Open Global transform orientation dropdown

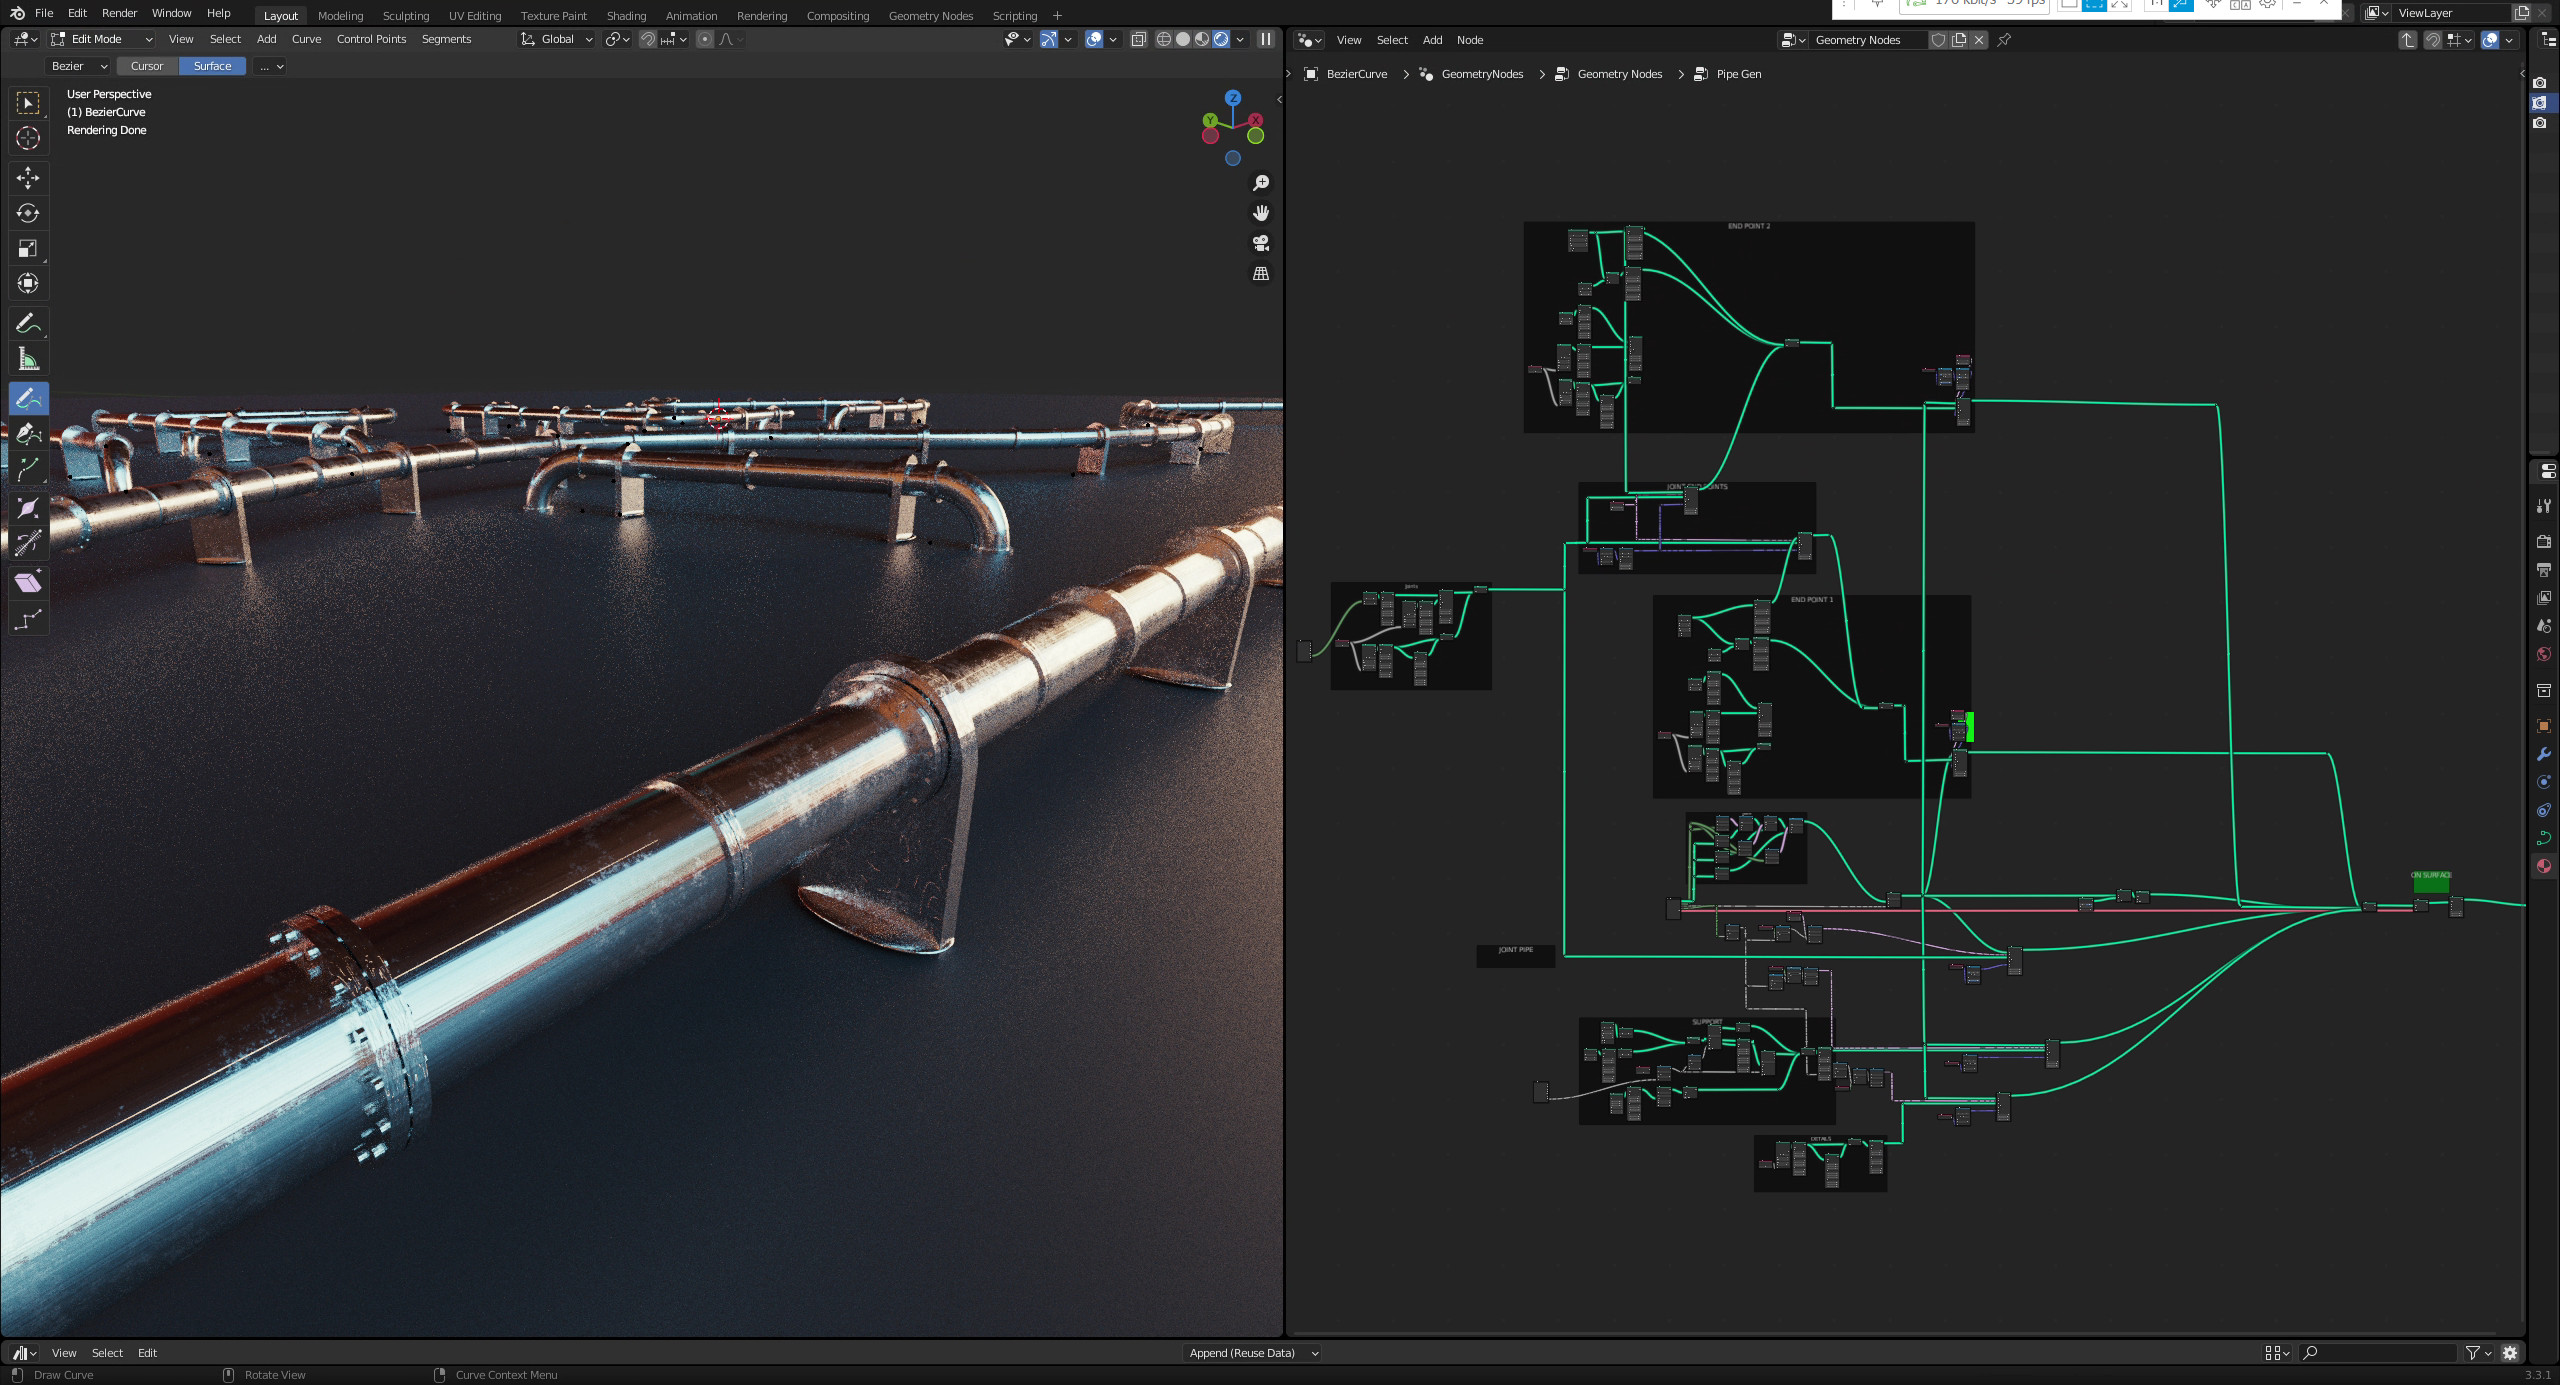coord(557,39)
